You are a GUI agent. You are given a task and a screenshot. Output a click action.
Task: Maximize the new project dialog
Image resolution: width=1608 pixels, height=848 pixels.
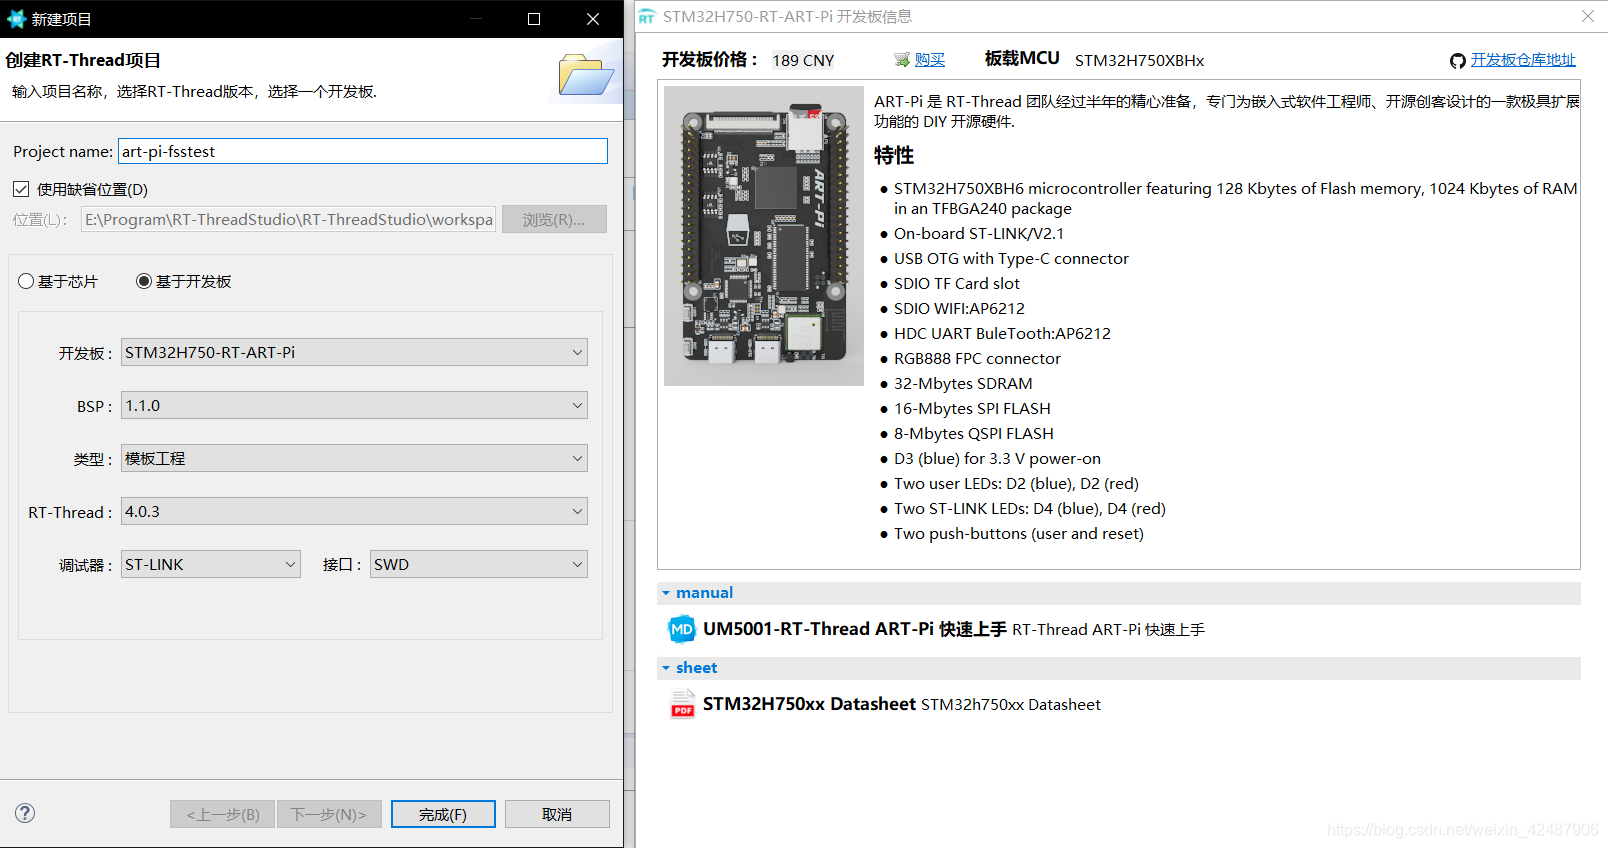(x=534, y=19)
